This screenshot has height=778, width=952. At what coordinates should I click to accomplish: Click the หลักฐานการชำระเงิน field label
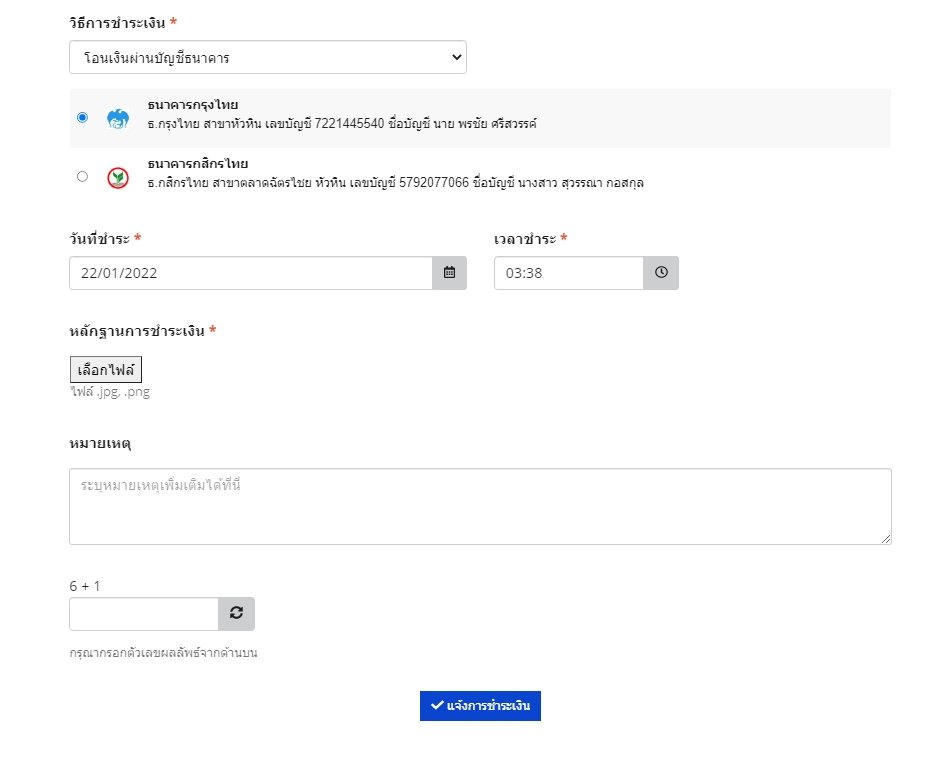138,331
